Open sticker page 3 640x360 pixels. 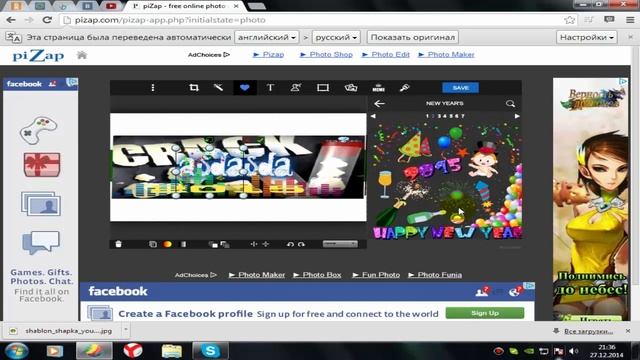pos(439,116)
